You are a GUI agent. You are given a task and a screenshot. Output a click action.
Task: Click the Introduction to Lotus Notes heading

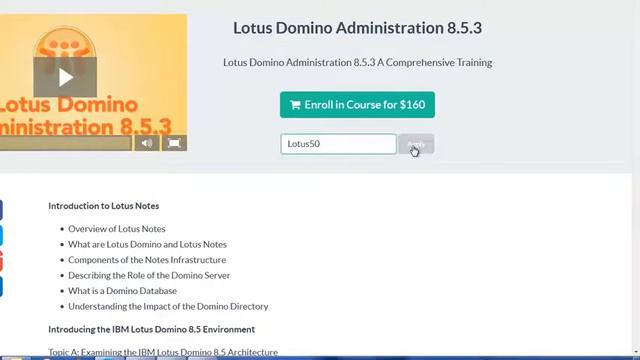pyautogui.click(x=104, y=206)
